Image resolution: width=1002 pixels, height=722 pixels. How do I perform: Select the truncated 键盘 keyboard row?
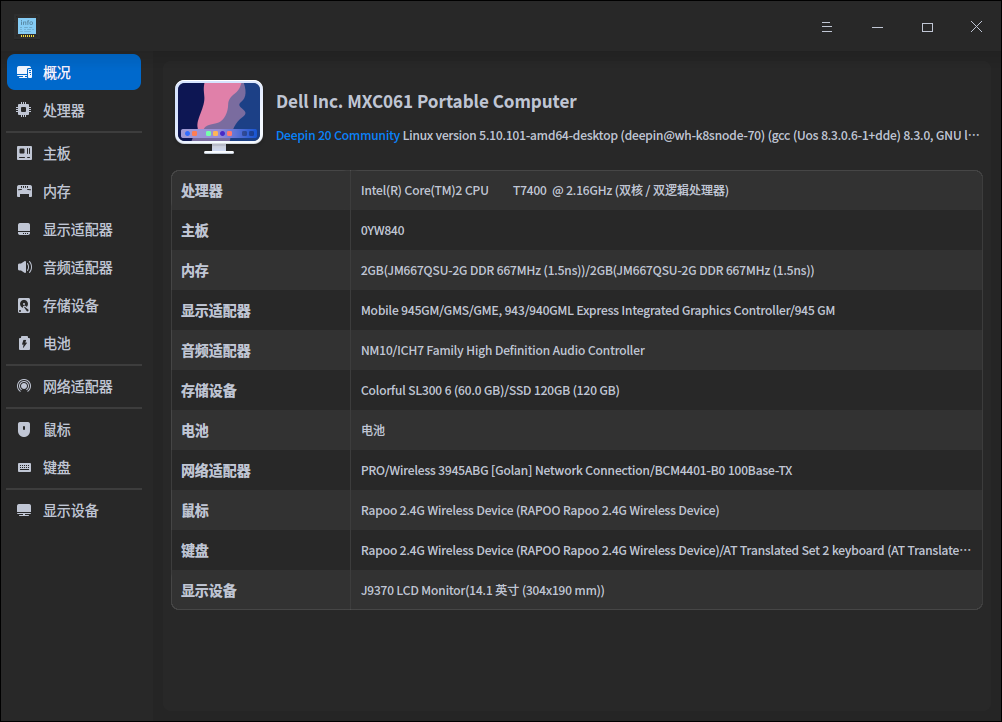[576, 550]
